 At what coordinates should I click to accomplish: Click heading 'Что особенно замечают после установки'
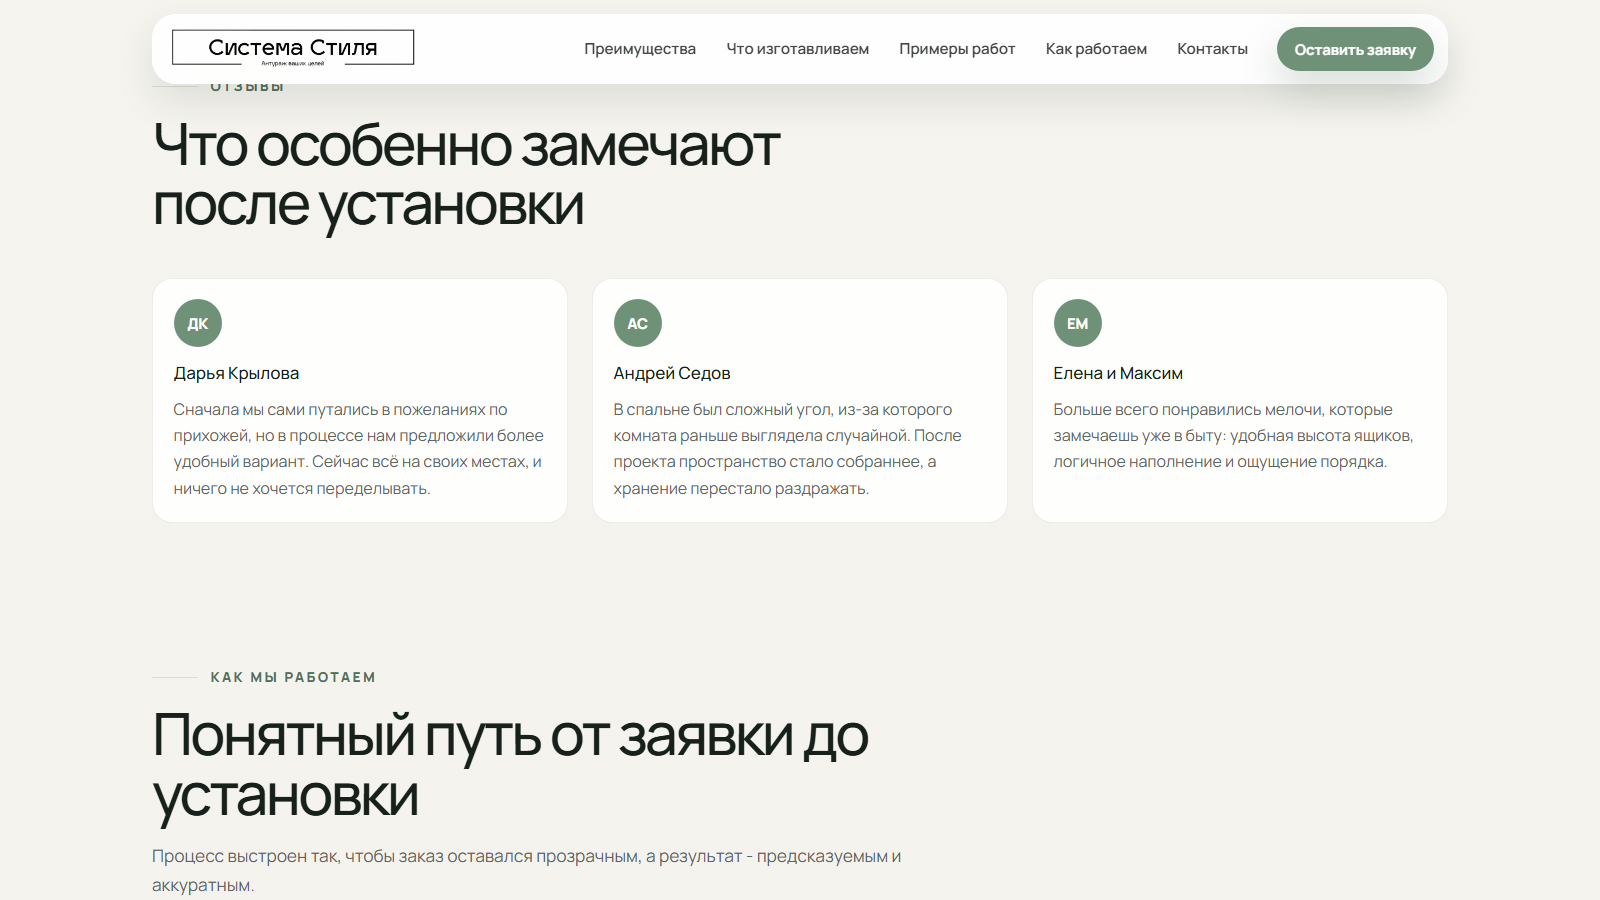(467, 175)
